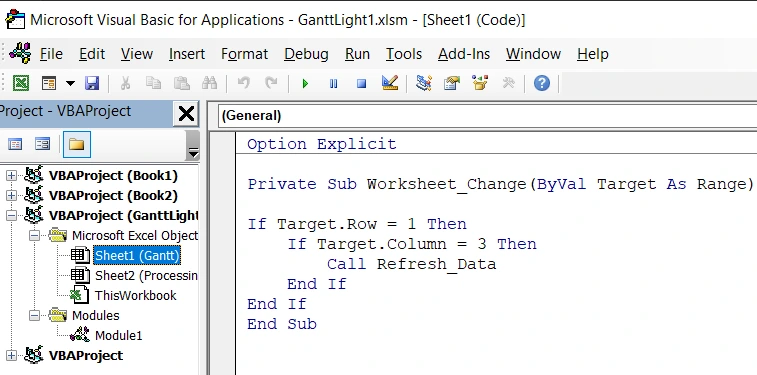
Task: Select Sheet2 (Processing) in project tree
Action: [x=146, y=276]
